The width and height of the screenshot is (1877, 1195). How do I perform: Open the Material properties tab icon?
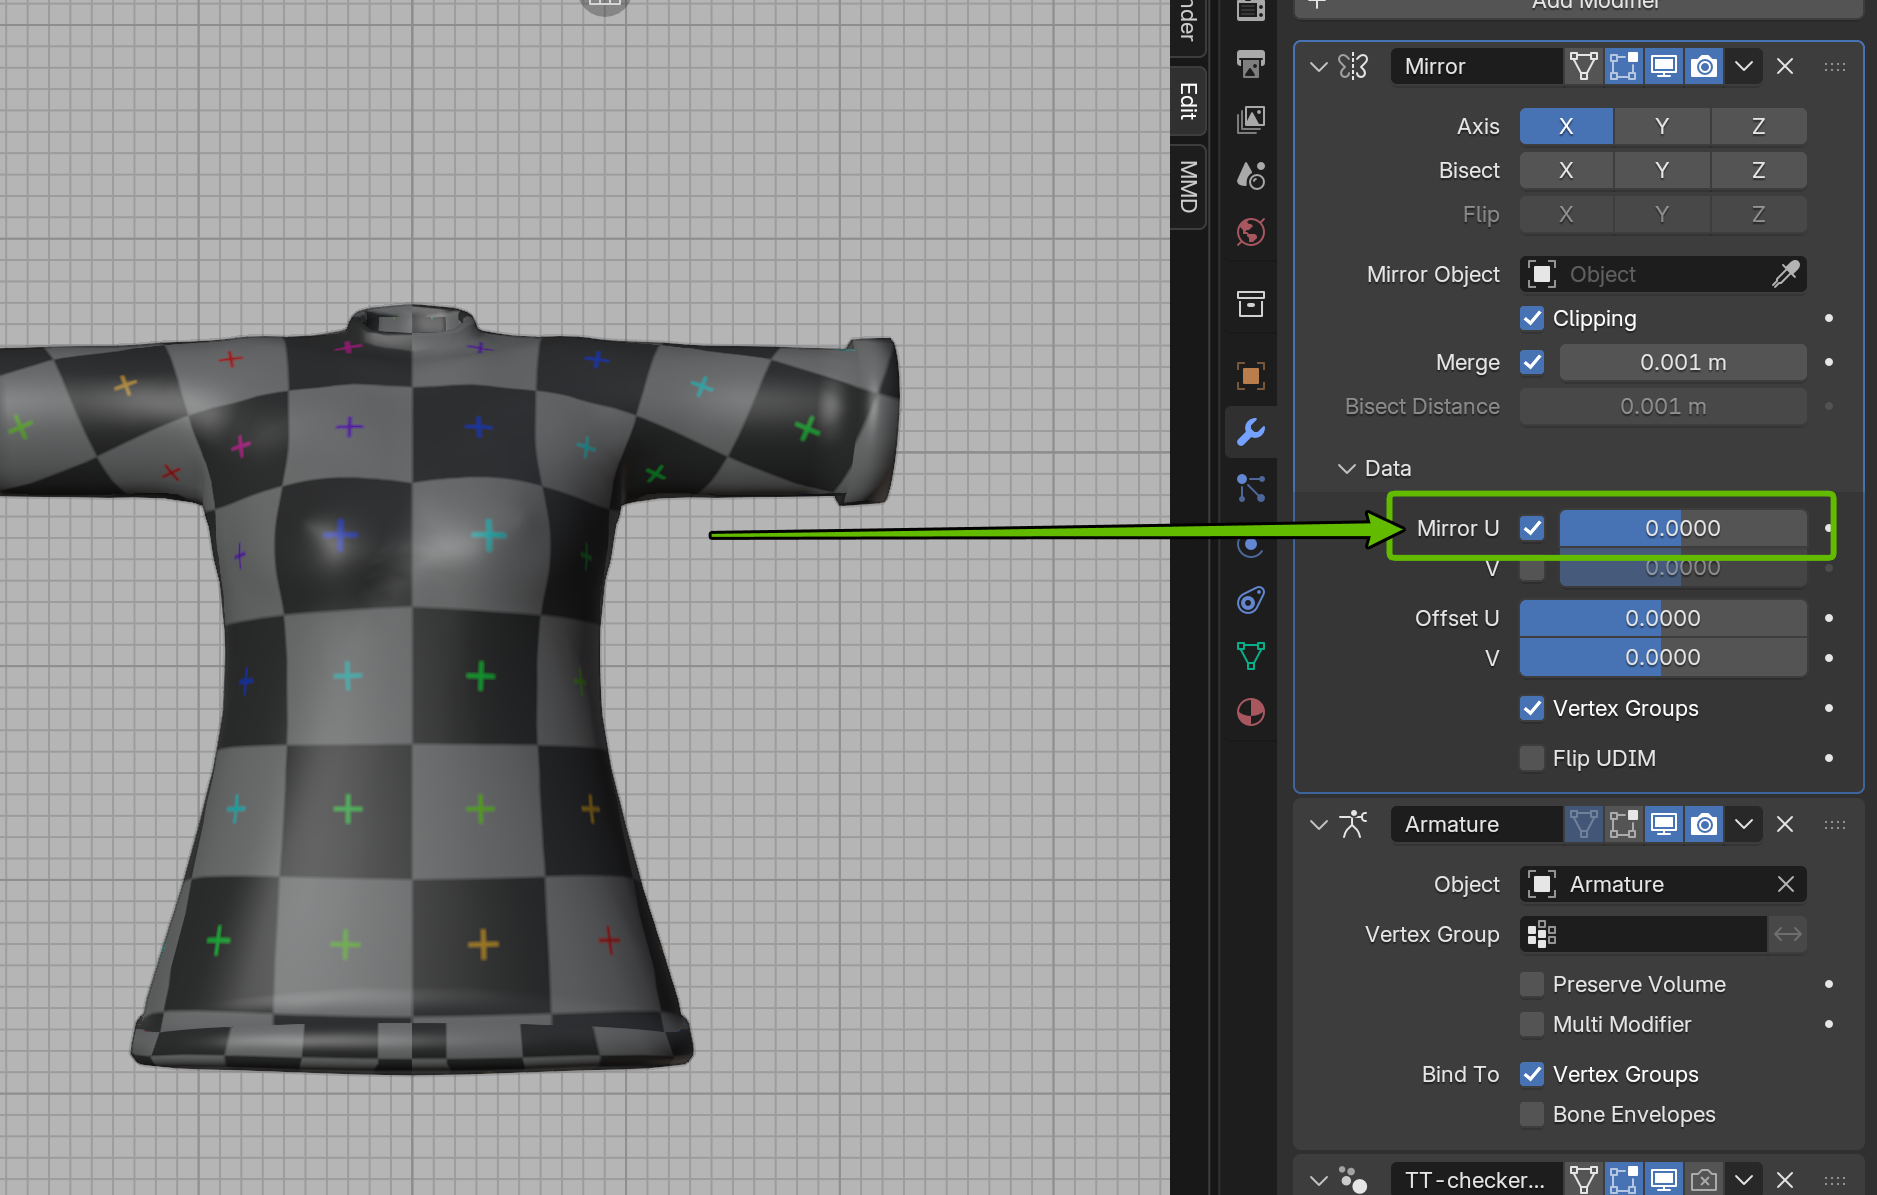(x=1250, y=712)
